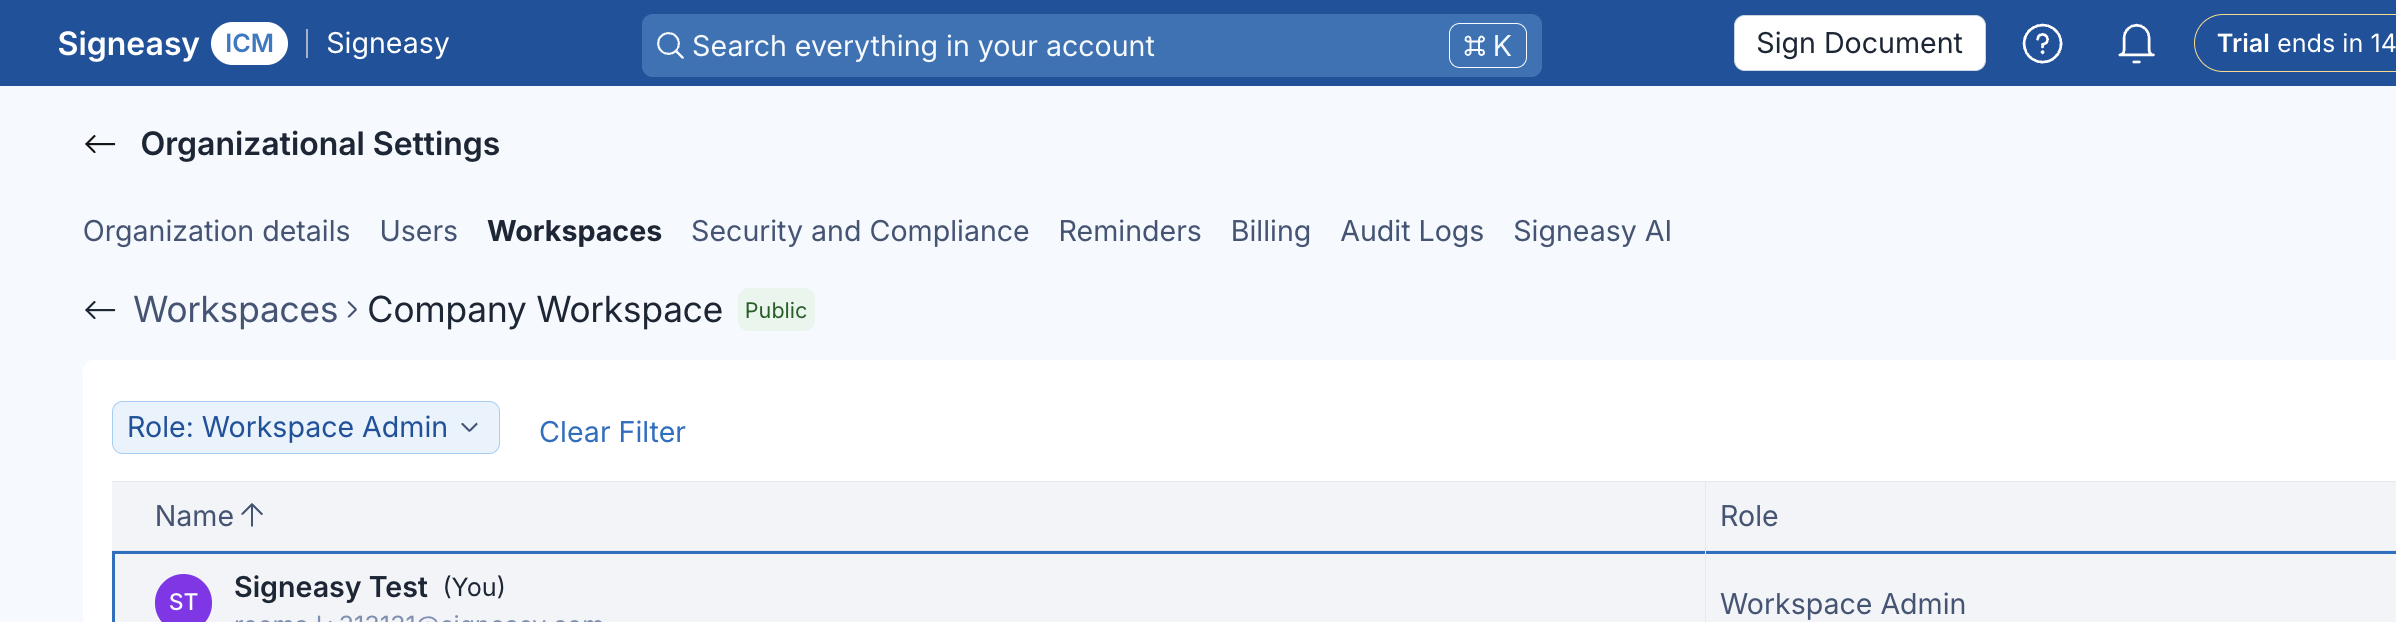This screenshot has width=2396, height=622.
Task: Click the Sign Document button
Action: [1860, 43]
